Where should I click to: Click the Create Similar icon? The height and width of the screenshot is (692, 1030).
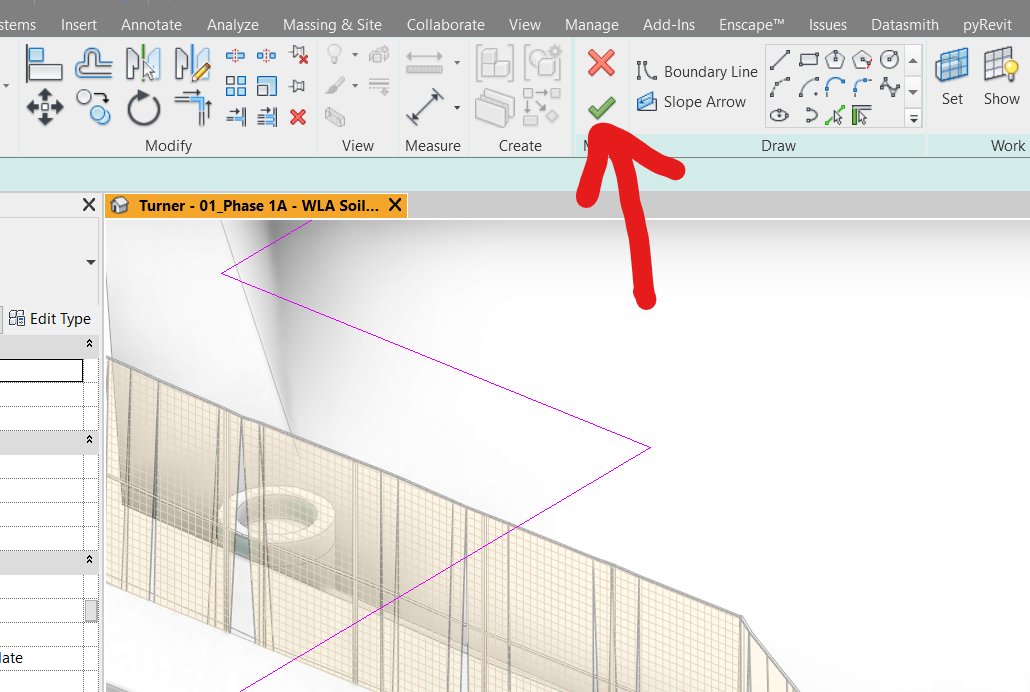542,106
